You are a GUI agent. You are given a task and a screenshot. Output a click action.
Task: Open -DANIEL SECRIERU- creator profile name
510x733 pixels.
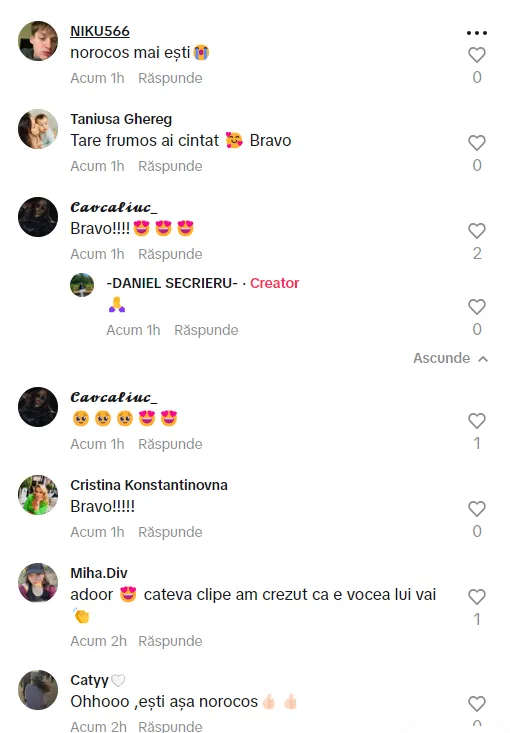point(172,283)
